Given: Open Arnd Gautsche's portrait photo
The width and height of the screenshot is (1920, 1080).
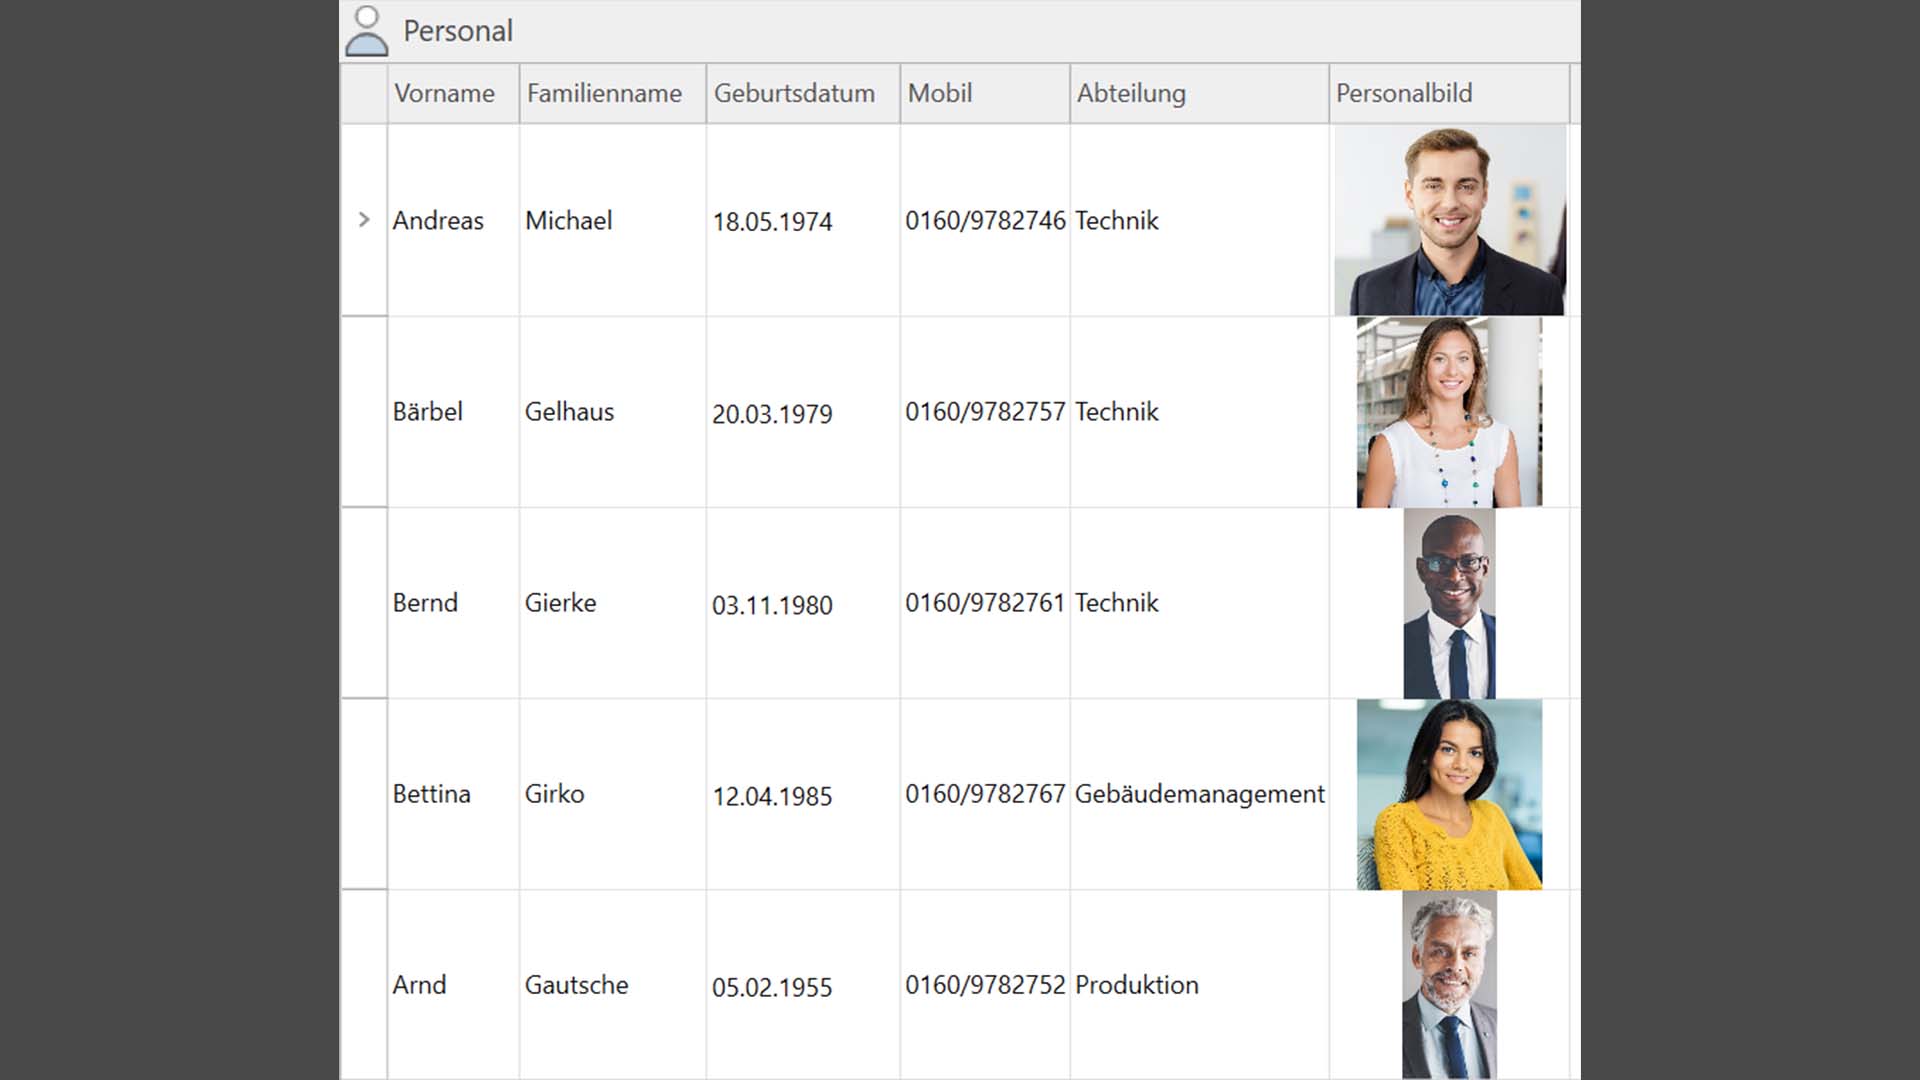Looking at the screenshot, I should point(1449,985).
